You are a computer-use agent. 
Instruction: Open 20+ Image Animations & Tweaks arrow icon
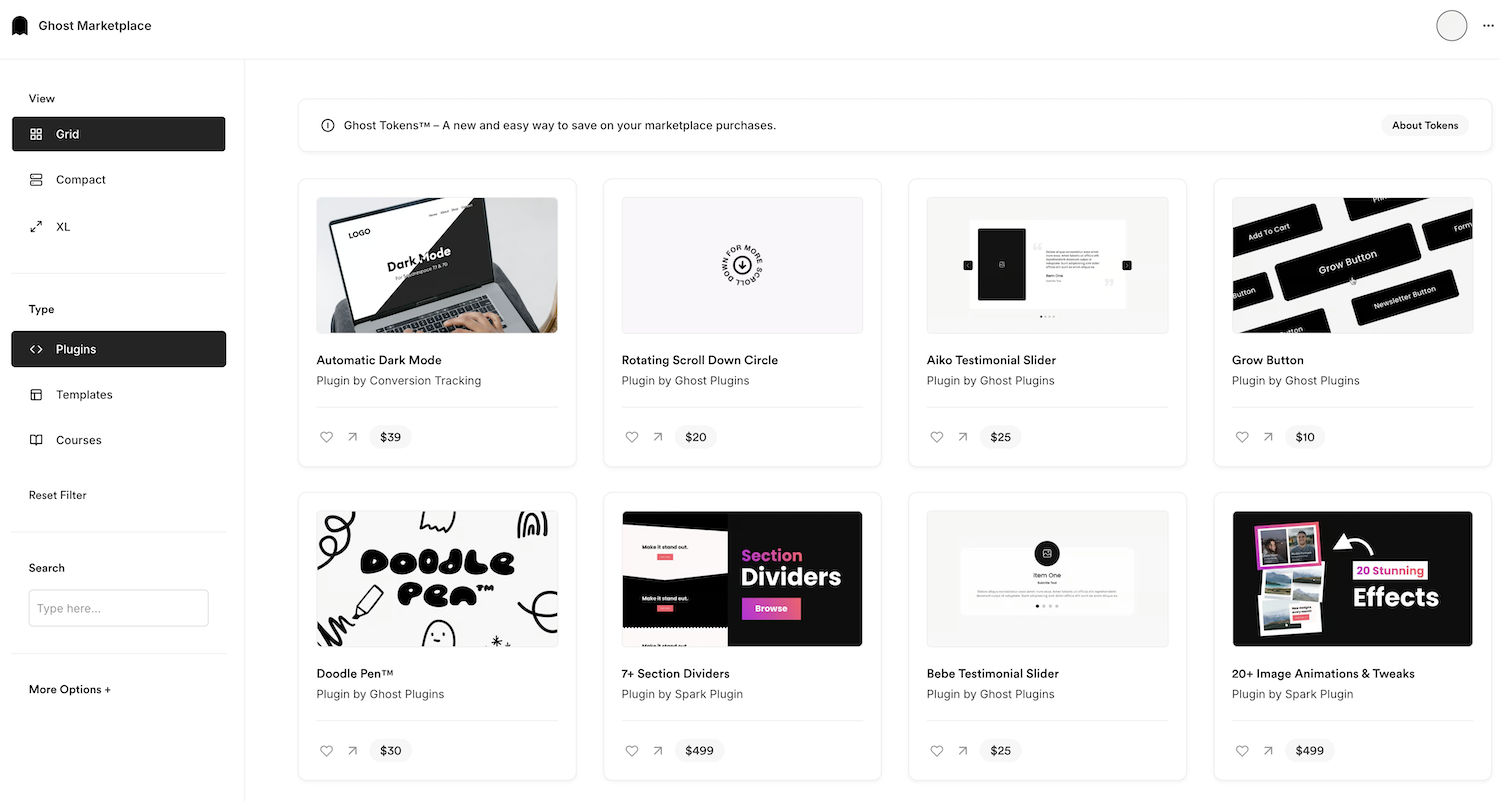1267,751
